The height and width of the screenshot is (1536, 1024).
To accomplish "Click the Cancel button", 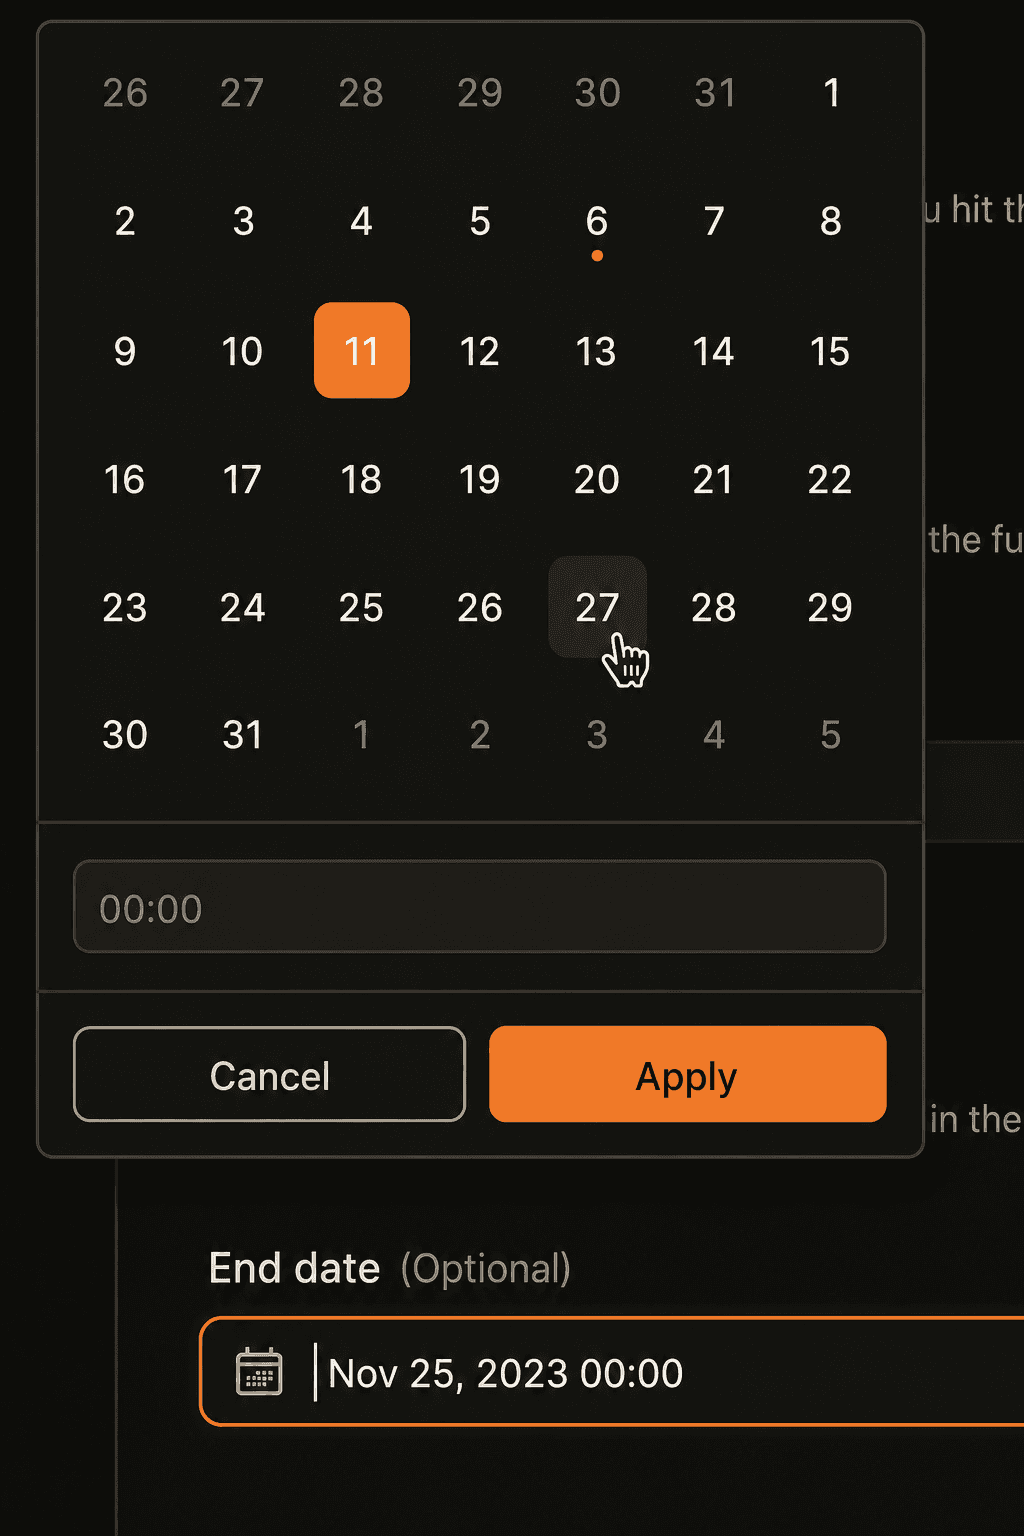I will (270, 1074).
